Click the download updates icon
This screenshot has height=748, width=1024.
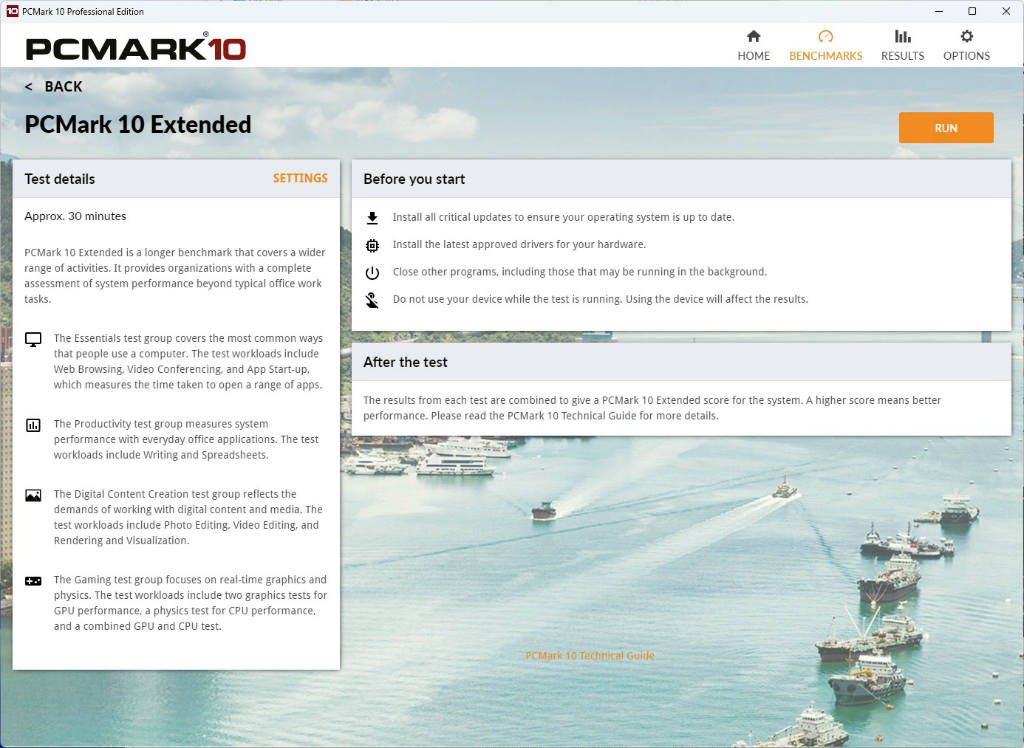[x=372, y=218]
